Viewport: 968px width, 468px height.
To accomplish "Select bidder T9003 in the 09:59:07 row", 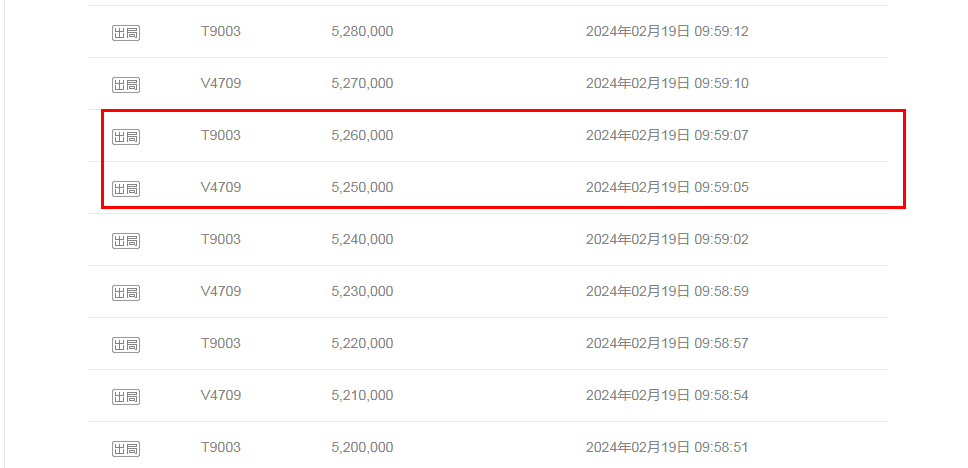I will point(220,135).
